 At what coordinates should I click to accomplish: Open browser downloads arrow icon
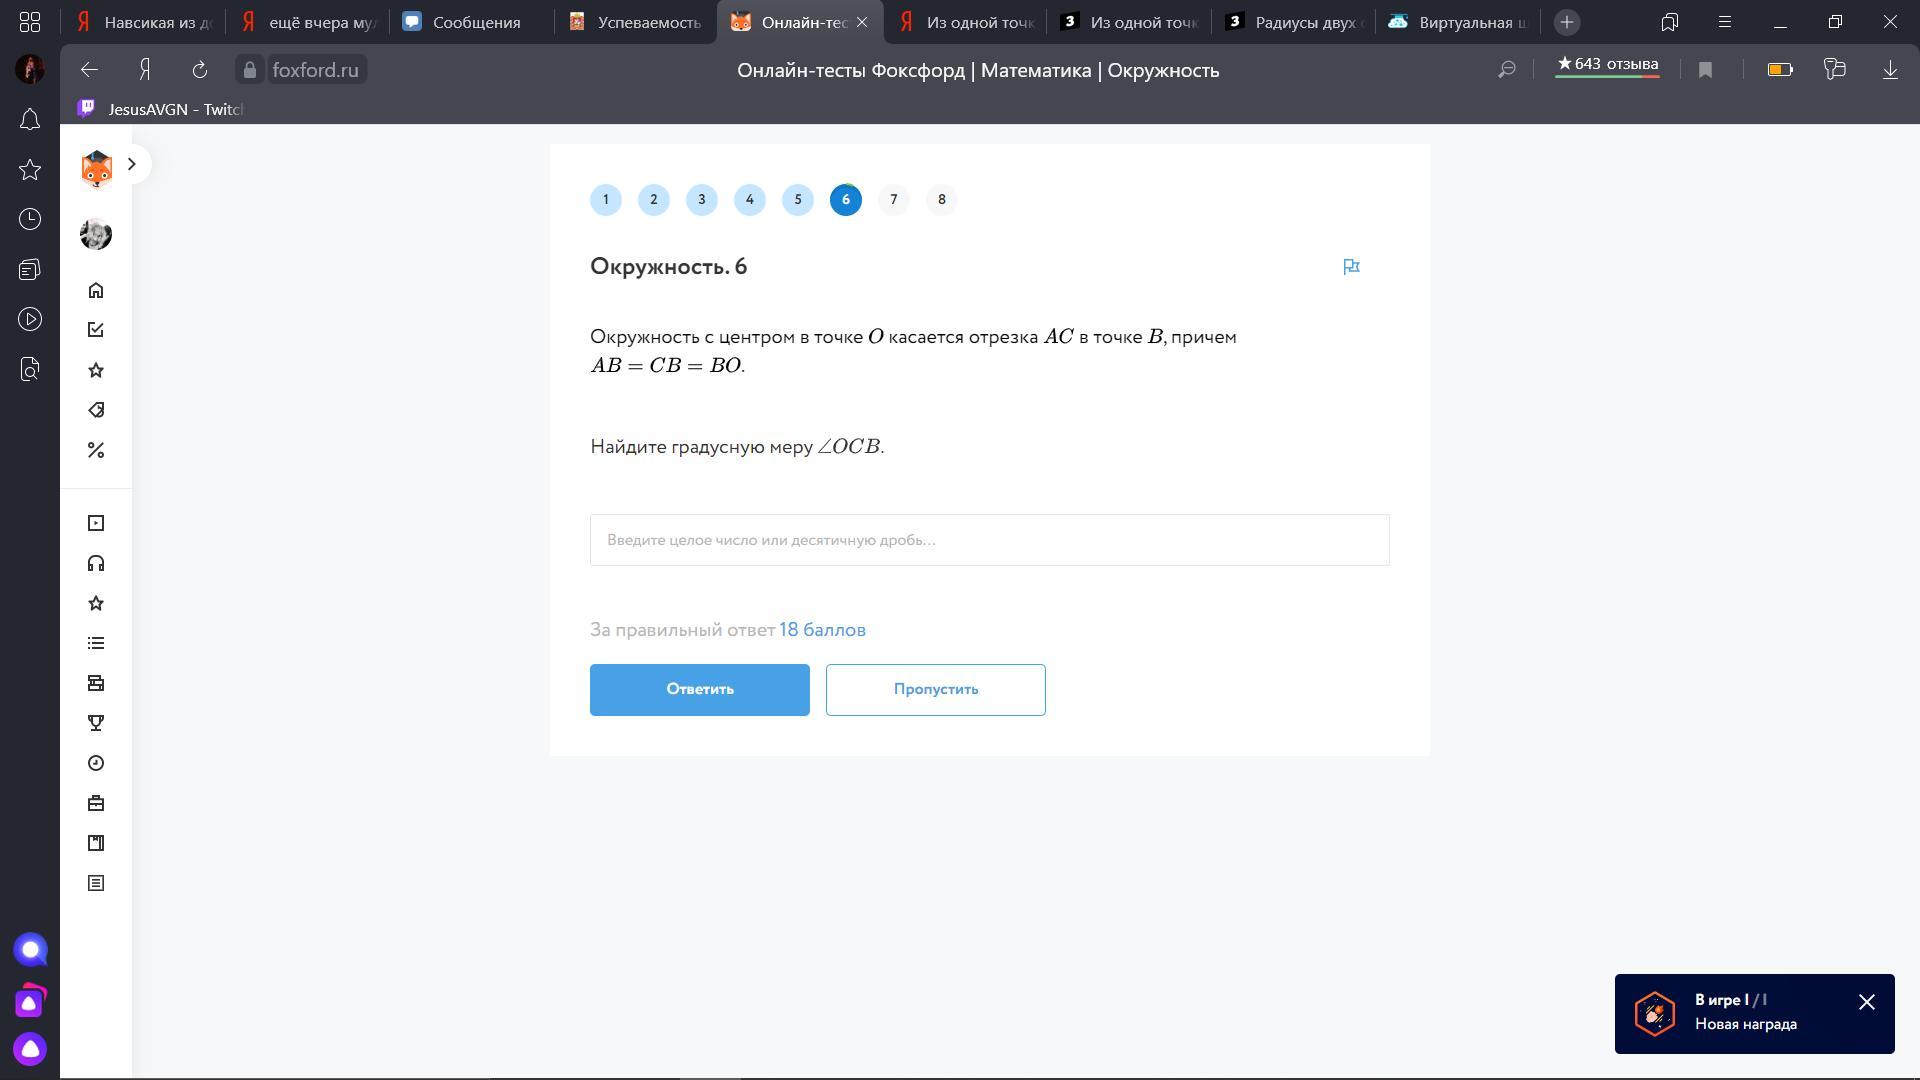coord(1890,70)
